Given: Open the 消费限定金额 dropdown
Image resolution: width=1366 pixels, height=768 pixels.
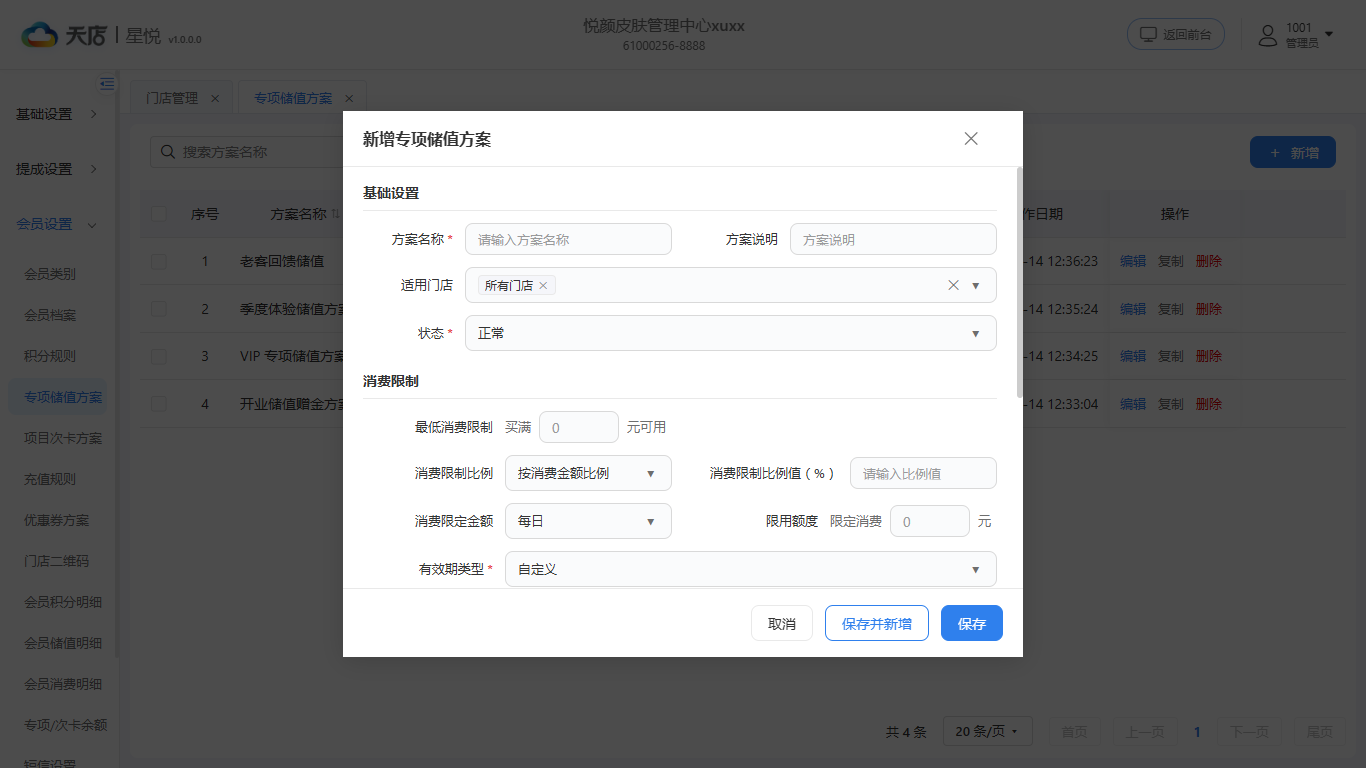Looking at the screenshot, I should point(588,521).
